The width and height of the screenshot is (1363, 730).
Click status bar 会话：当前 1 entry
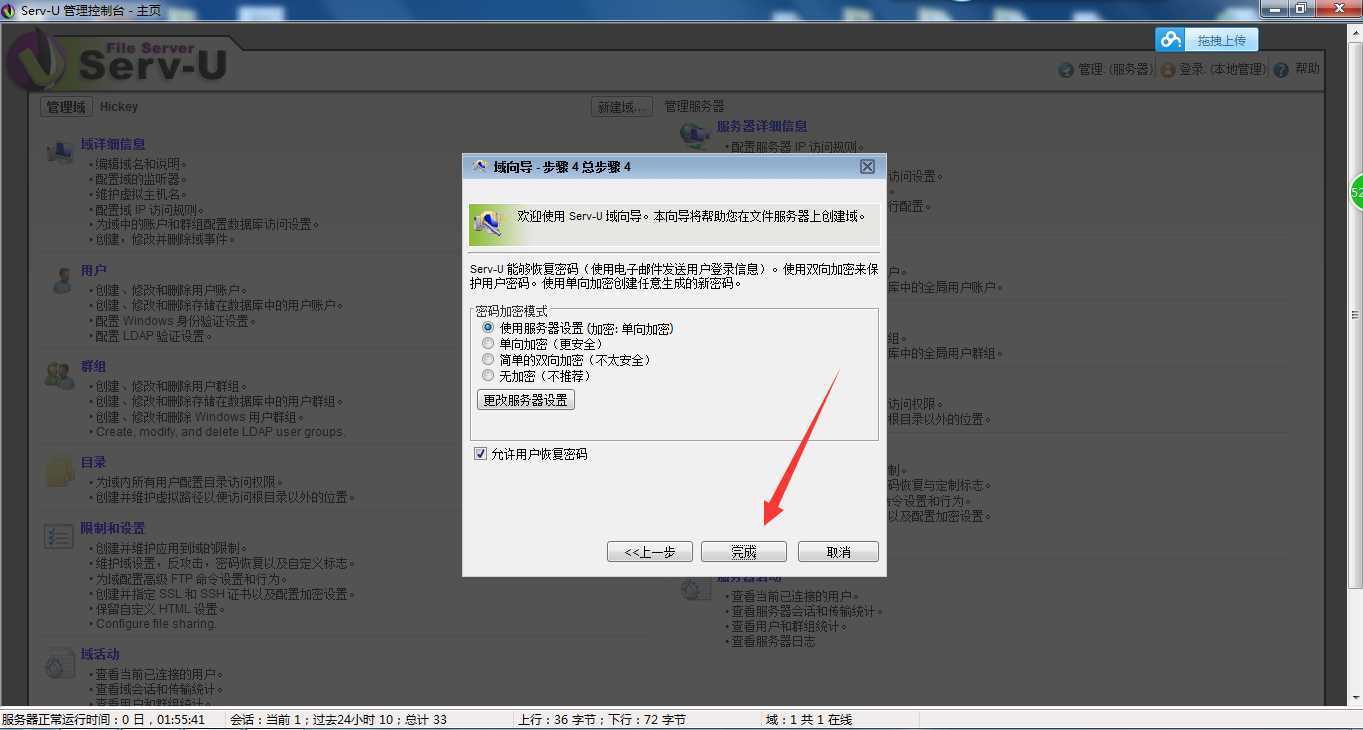coord(338,719)
